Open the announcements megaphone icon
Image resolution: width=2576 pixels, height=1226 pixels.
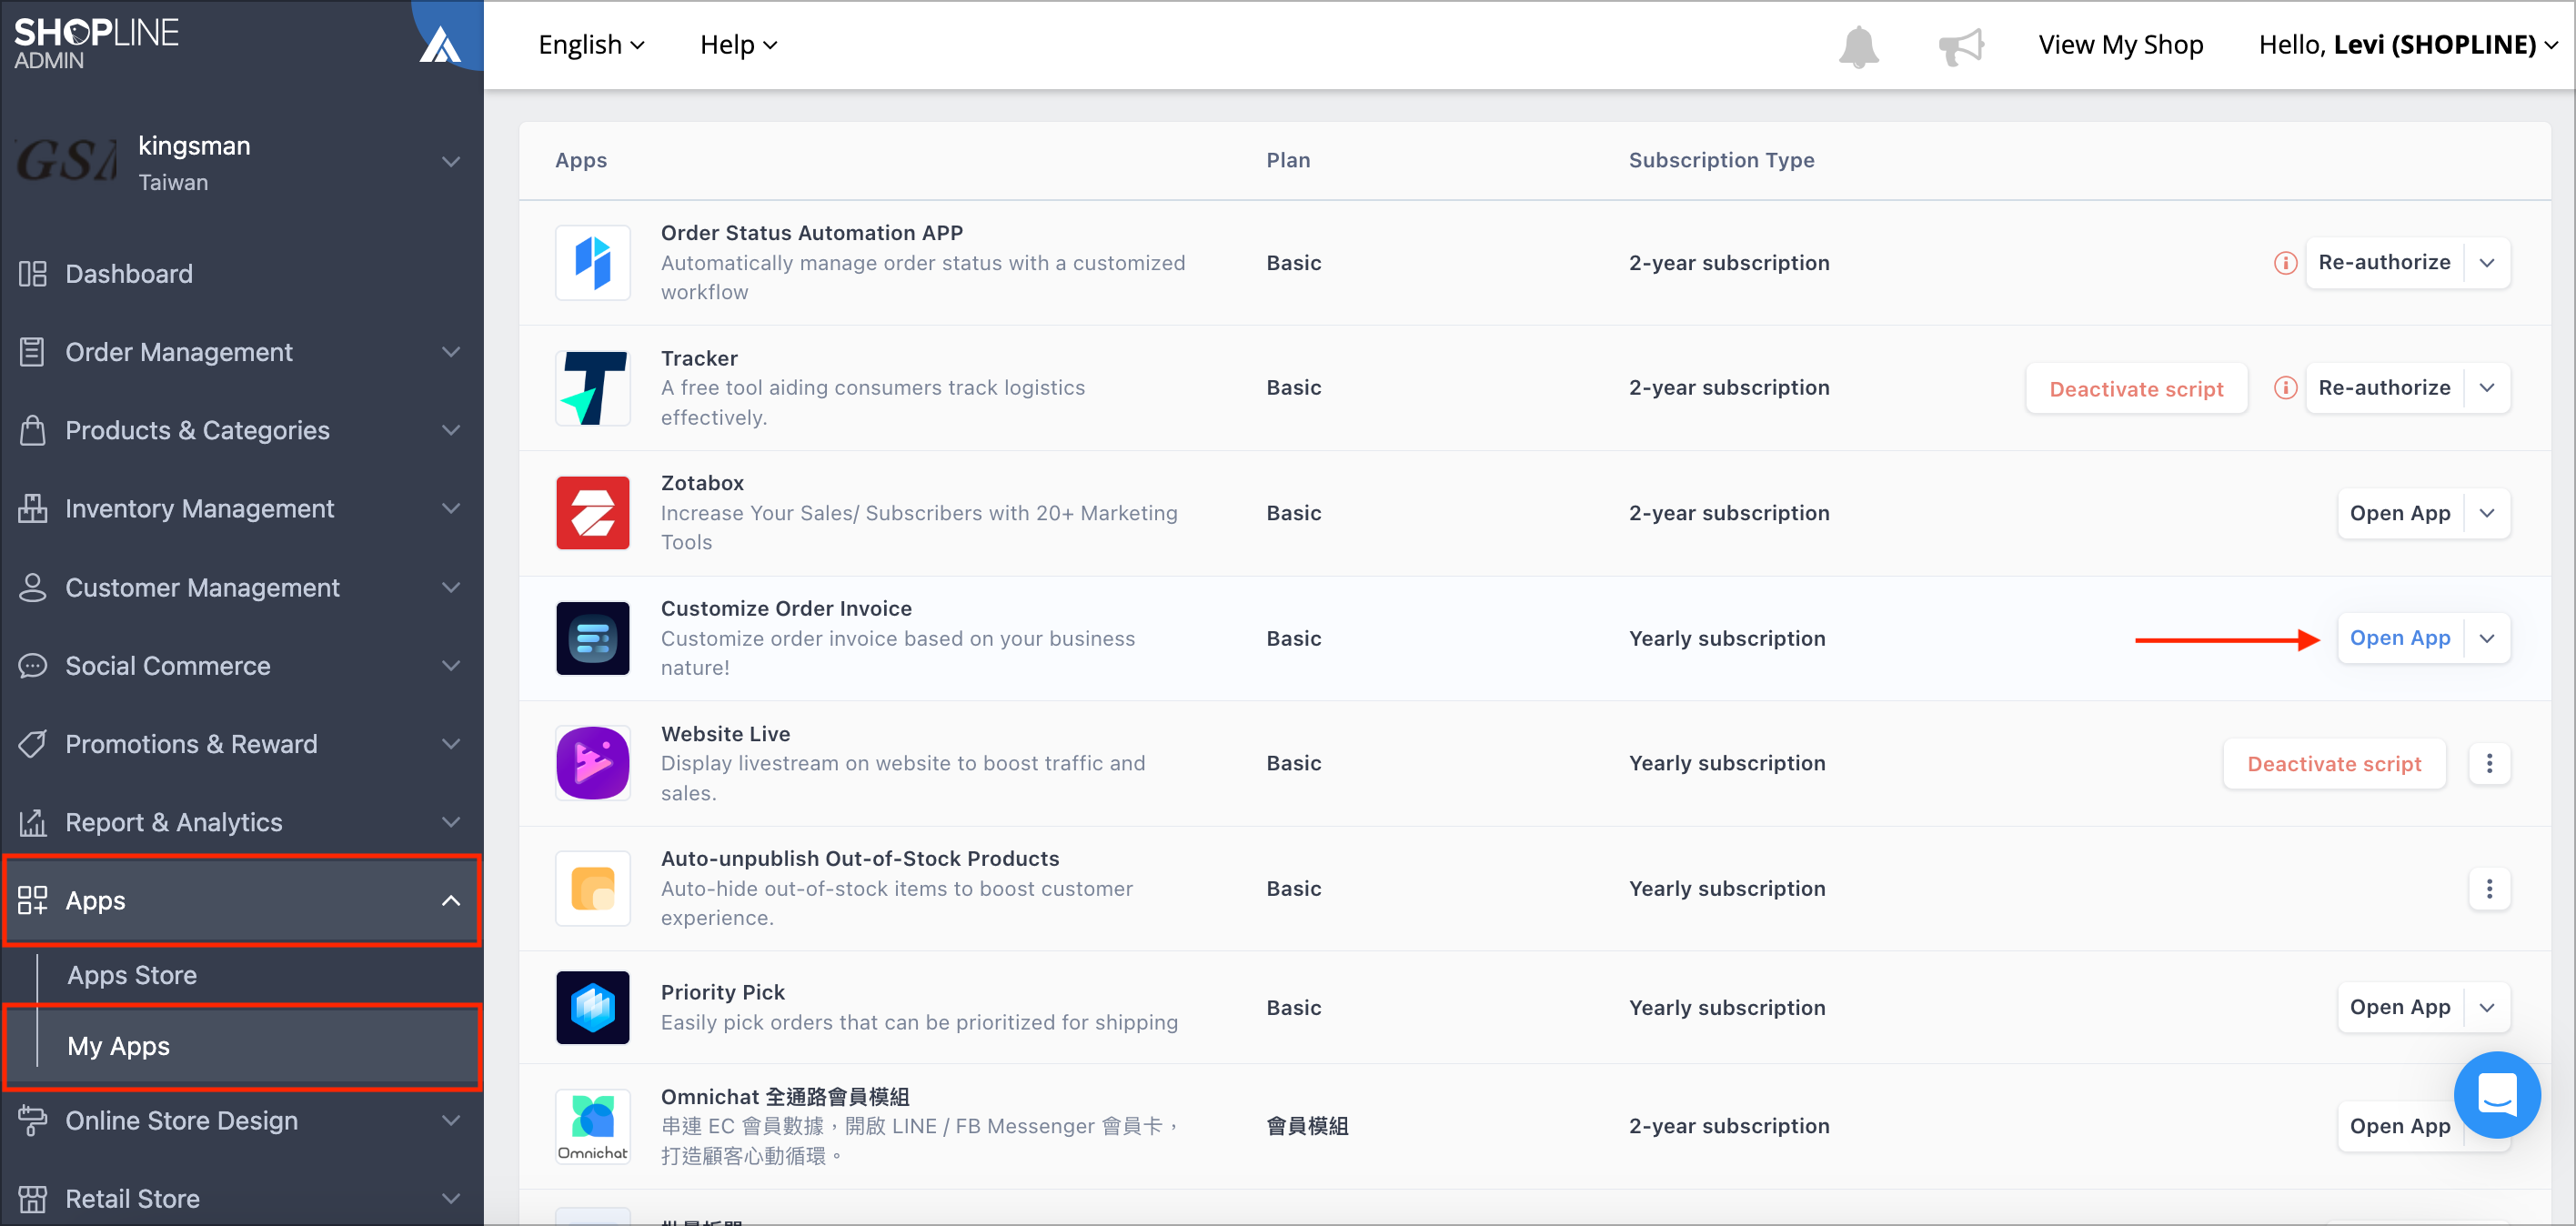pyautogui.click(x=1960, y=46)
